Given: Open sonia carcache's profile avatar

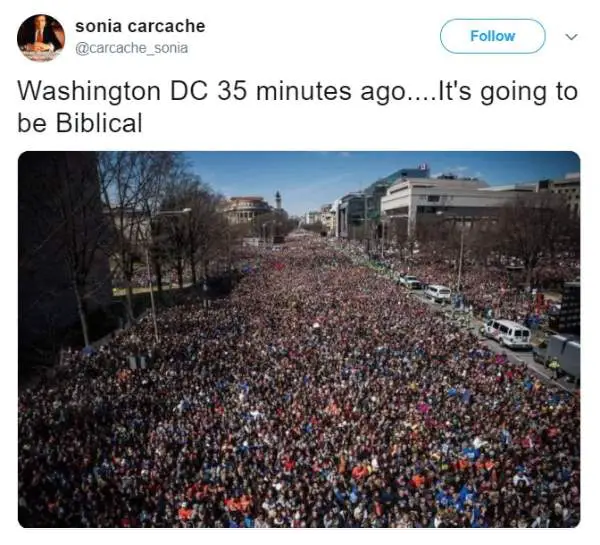Looking at the screenshot, I should (x=41, y=38).
